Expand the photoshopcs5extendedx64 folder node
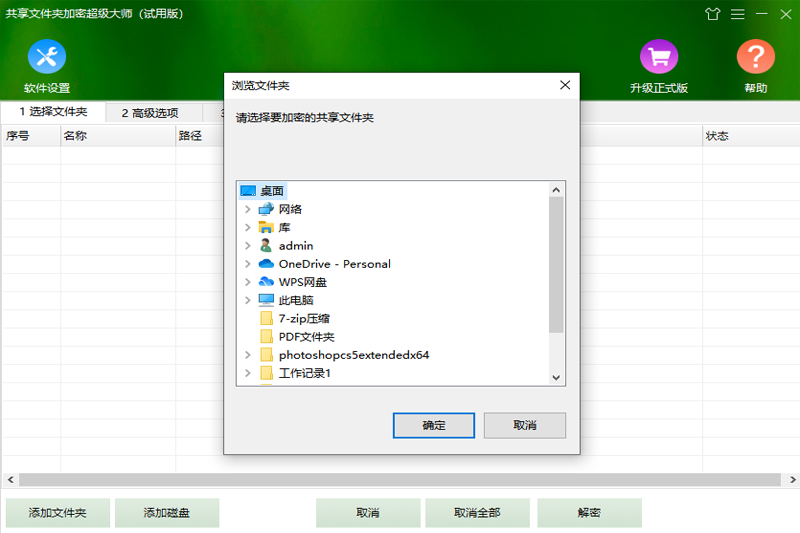 [247, 354]
